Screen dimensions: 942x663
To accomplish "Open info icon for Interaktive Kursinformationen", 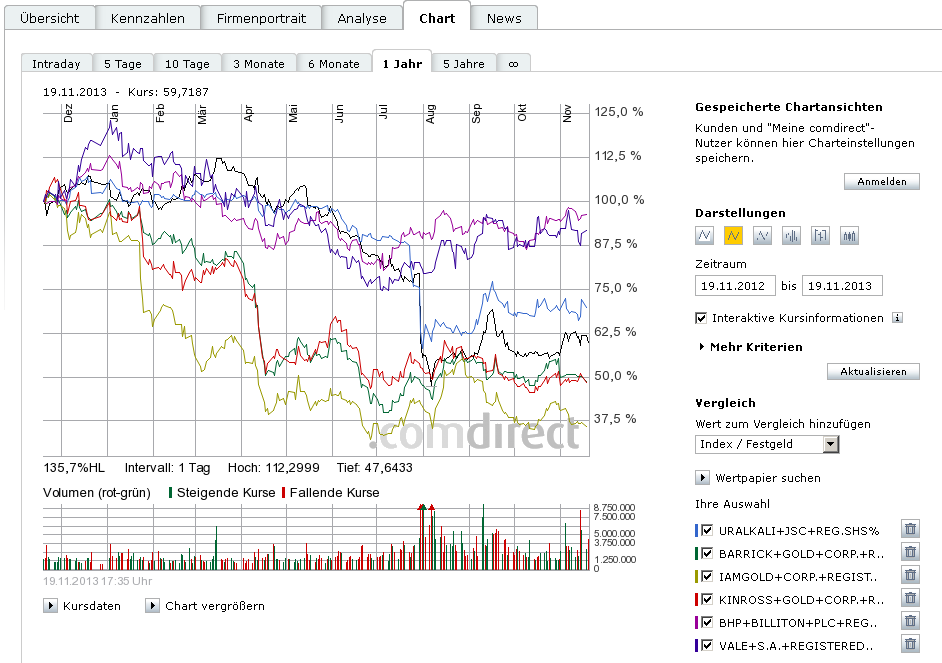I will tap(897, 318).
